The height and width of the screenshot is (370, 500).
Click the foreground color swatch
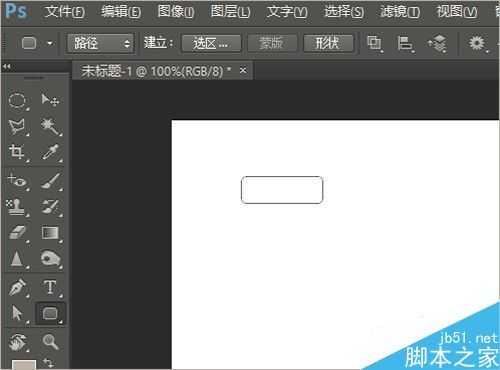(x=24, y=365)
